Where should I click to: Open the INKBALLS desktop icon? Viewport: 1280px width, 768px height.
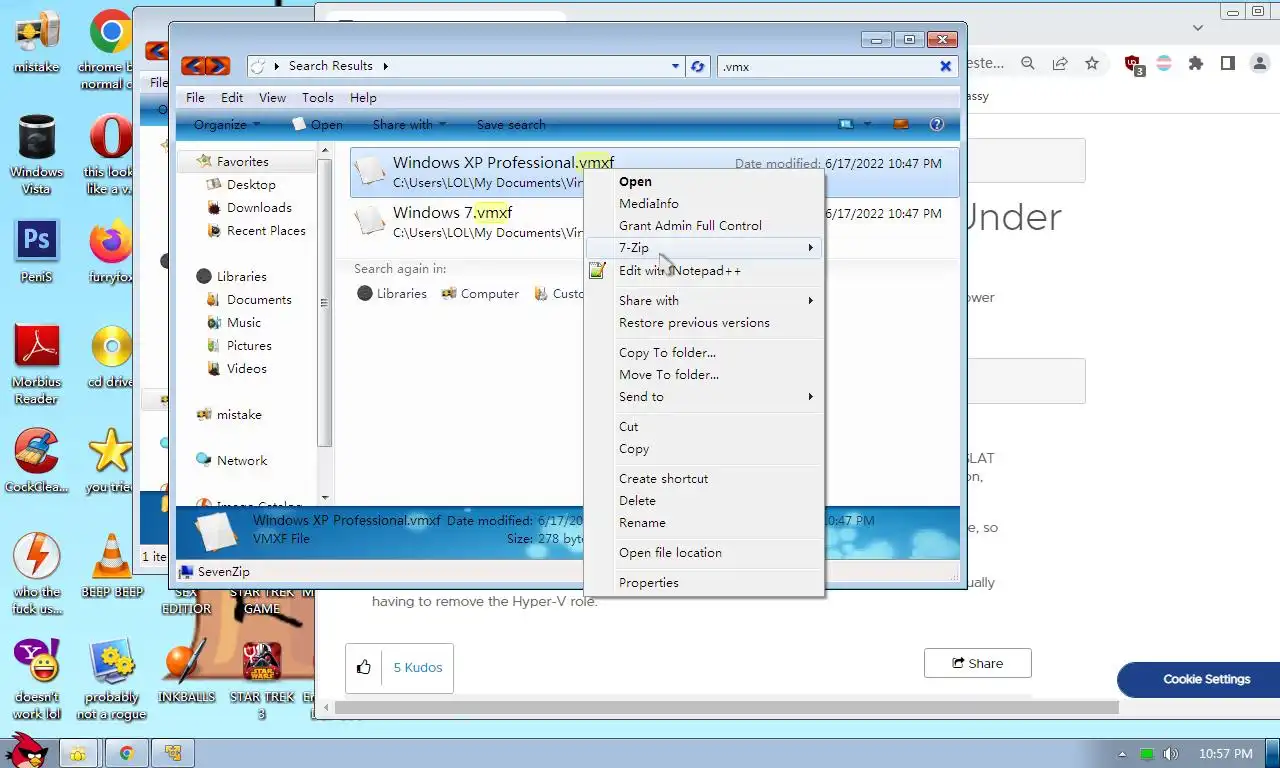[x=186, y=661]
